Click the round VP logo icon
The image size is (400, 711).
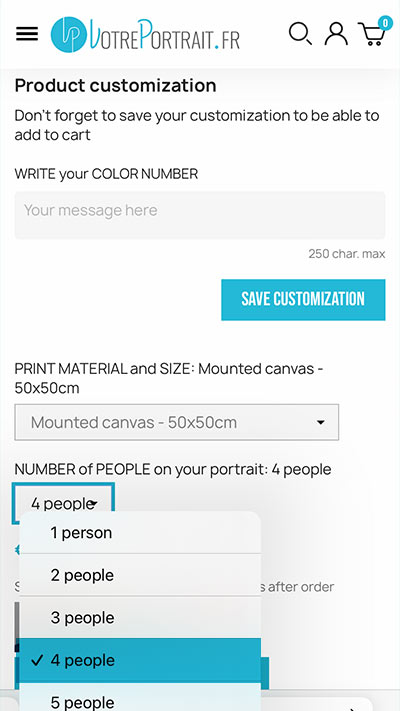point(68,34)
